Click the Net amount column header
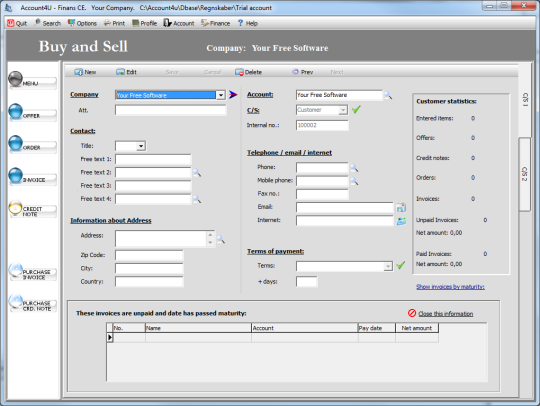The height and width of the screenshot is (406, 540). coord(417,328)
